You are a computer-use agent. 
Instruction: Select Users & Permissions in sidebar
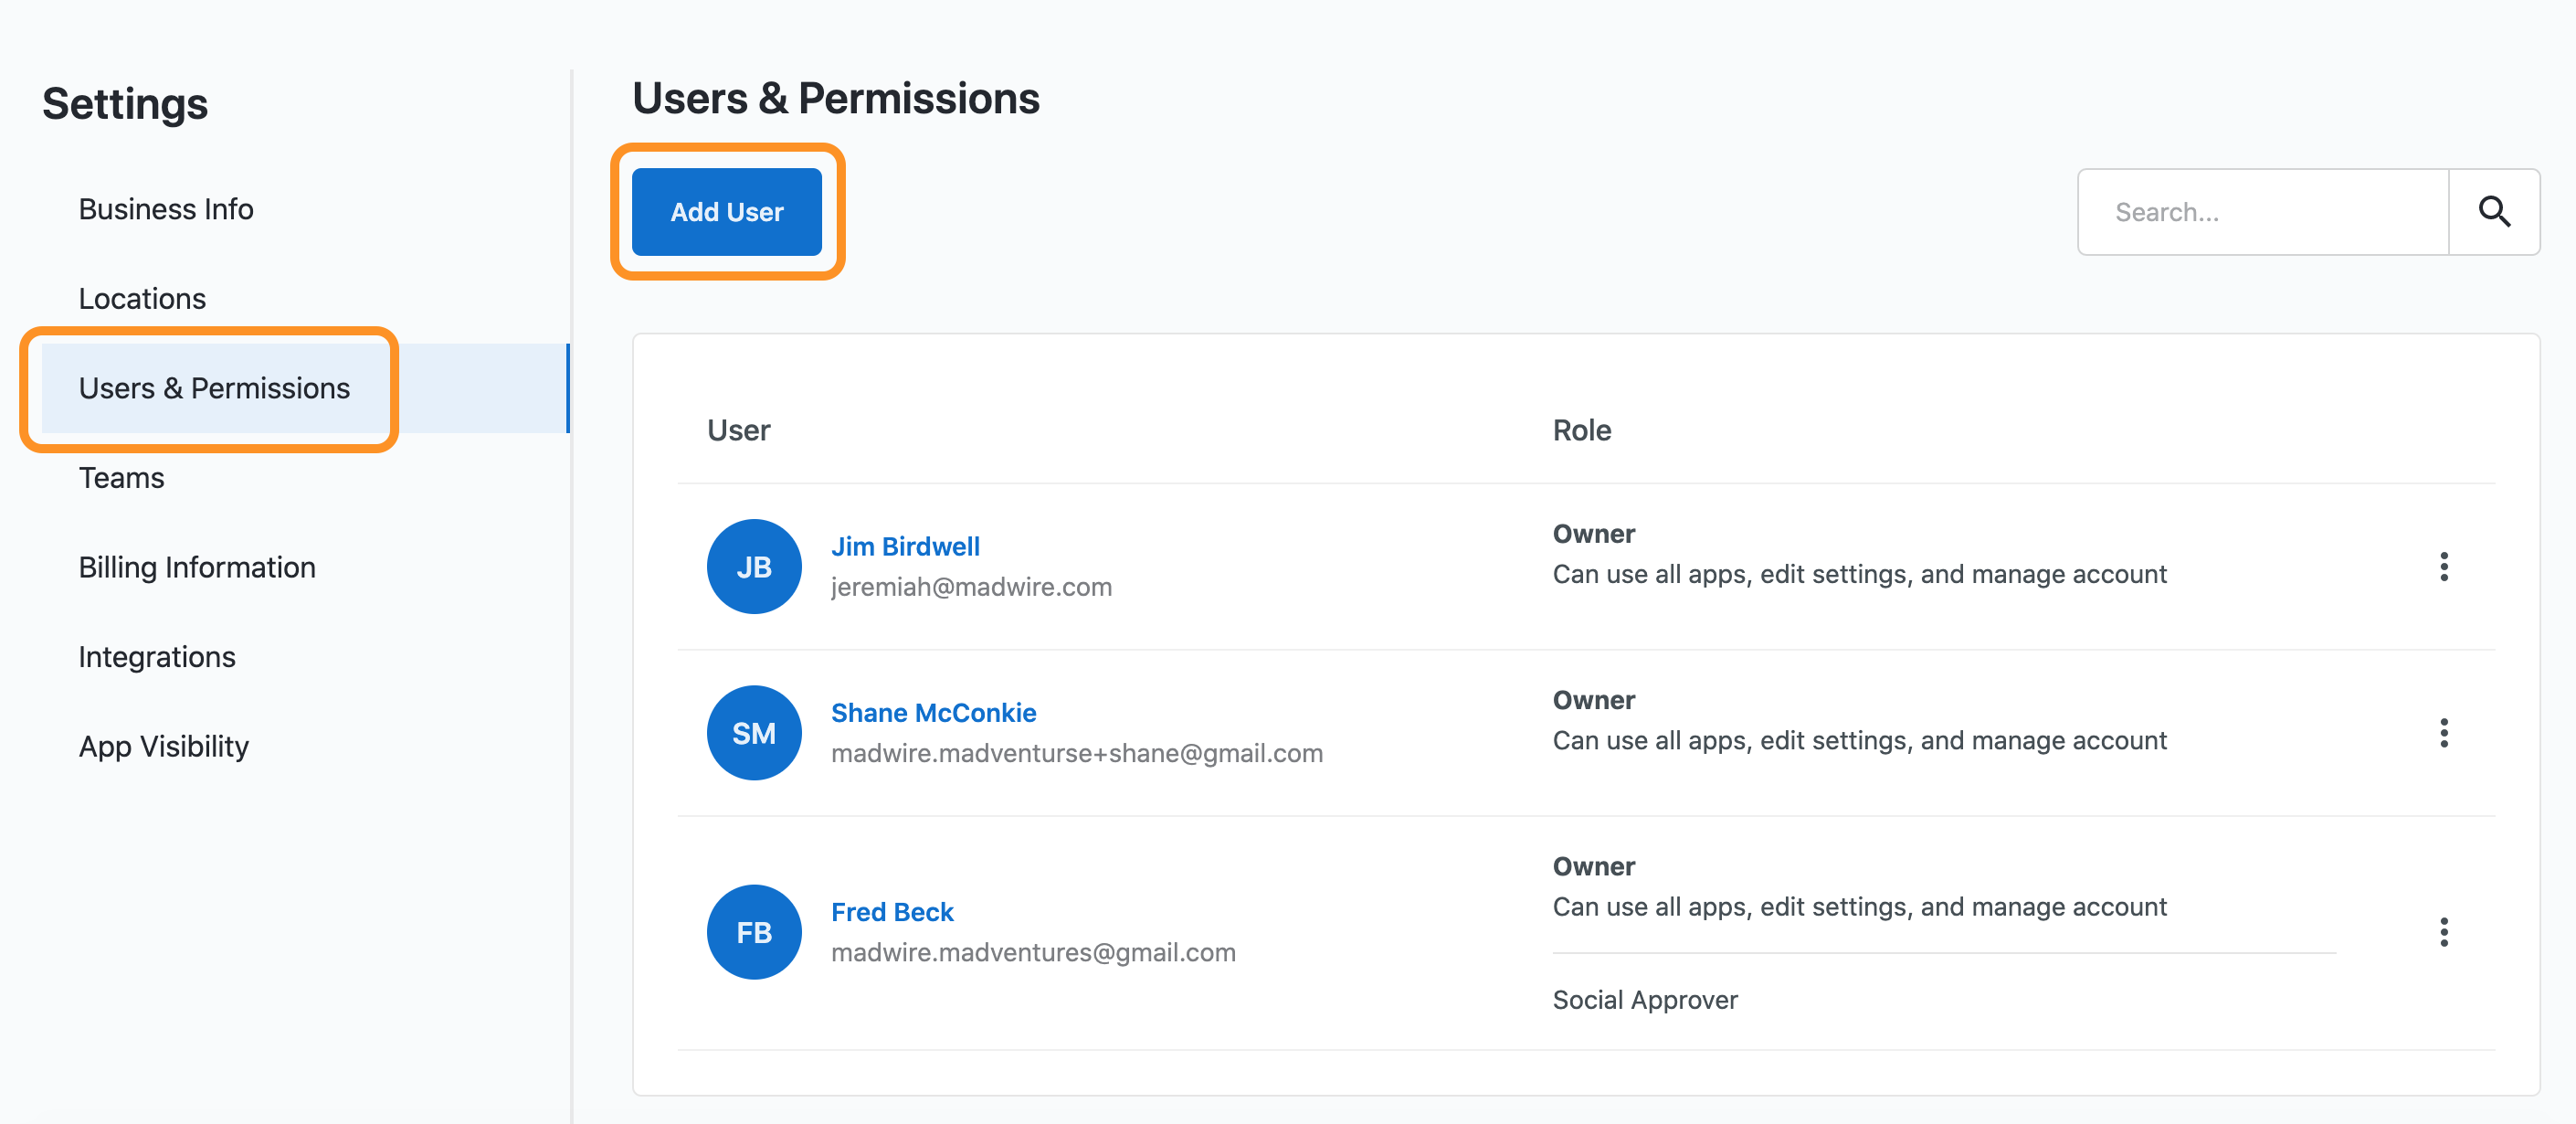tap(214, 388)
